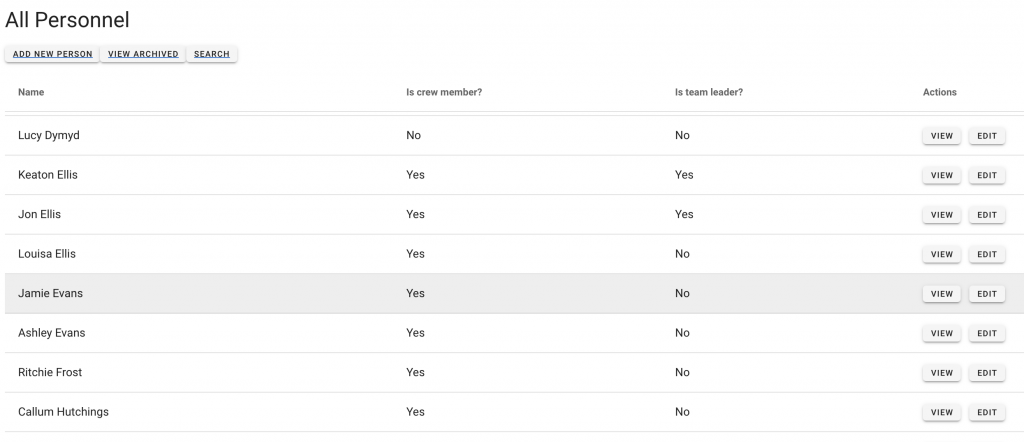Edit Callum Hutchings details

click(986, 412)
